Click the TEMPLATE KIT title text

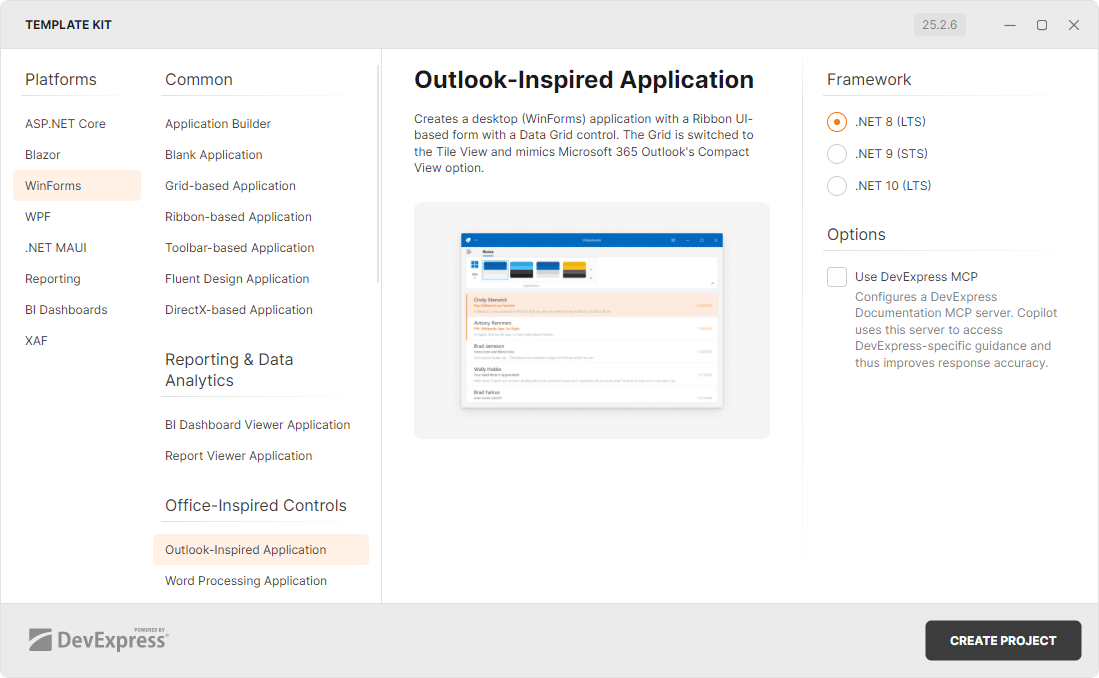click(x=69, y=25)
